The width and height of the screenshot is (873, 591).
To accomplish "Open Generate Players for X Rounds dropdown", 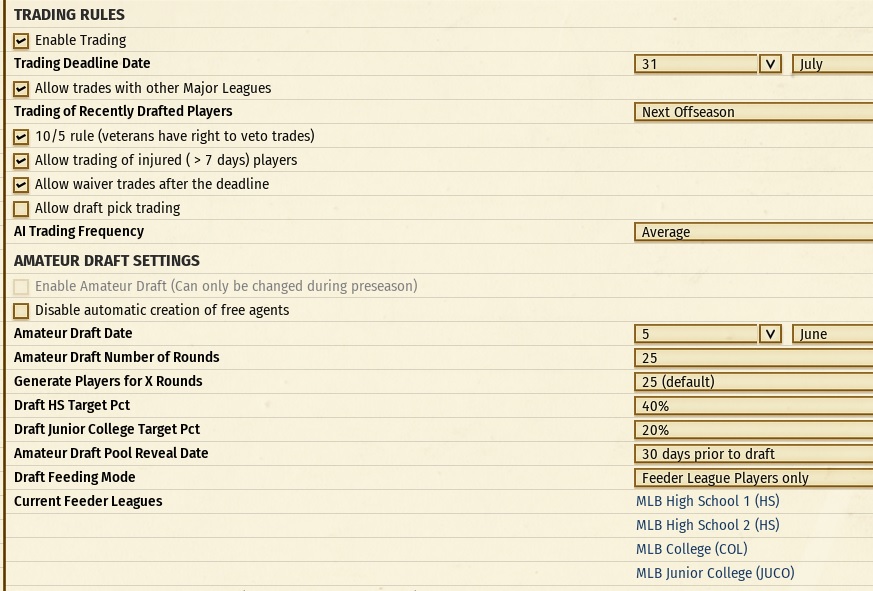I will coord(753,382).
